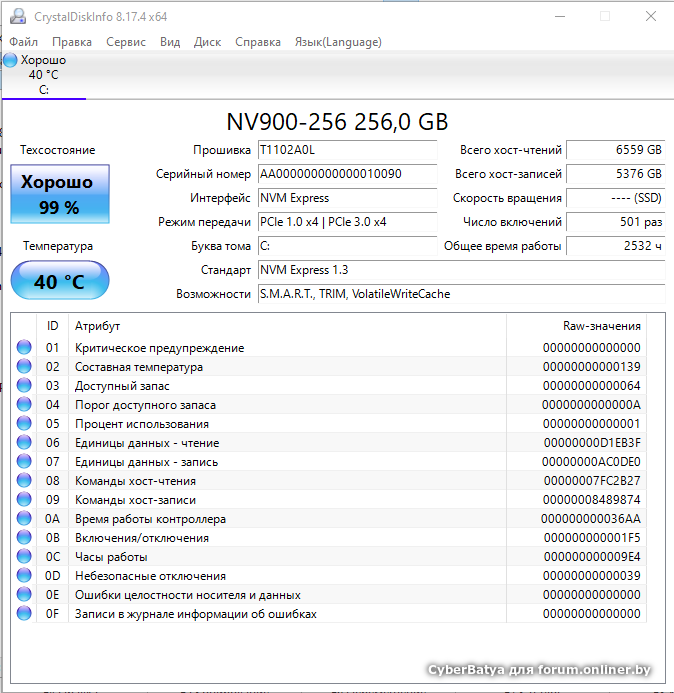Select the Хорошо 40 °C C: drive tab
The height and width of the screenshot is (693, 674).
pyautogui.click(x=43, y=75)
